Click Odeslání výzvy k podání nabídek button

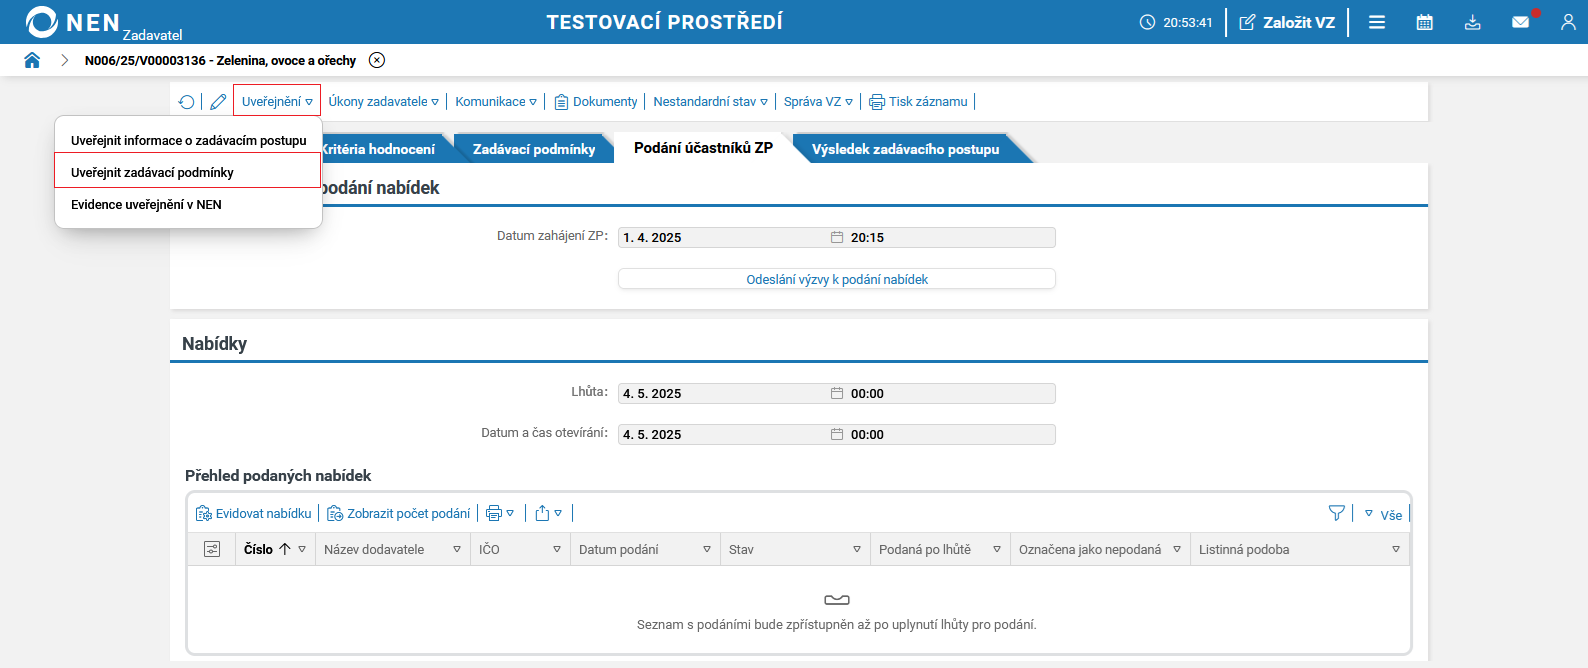click(837, 279)
